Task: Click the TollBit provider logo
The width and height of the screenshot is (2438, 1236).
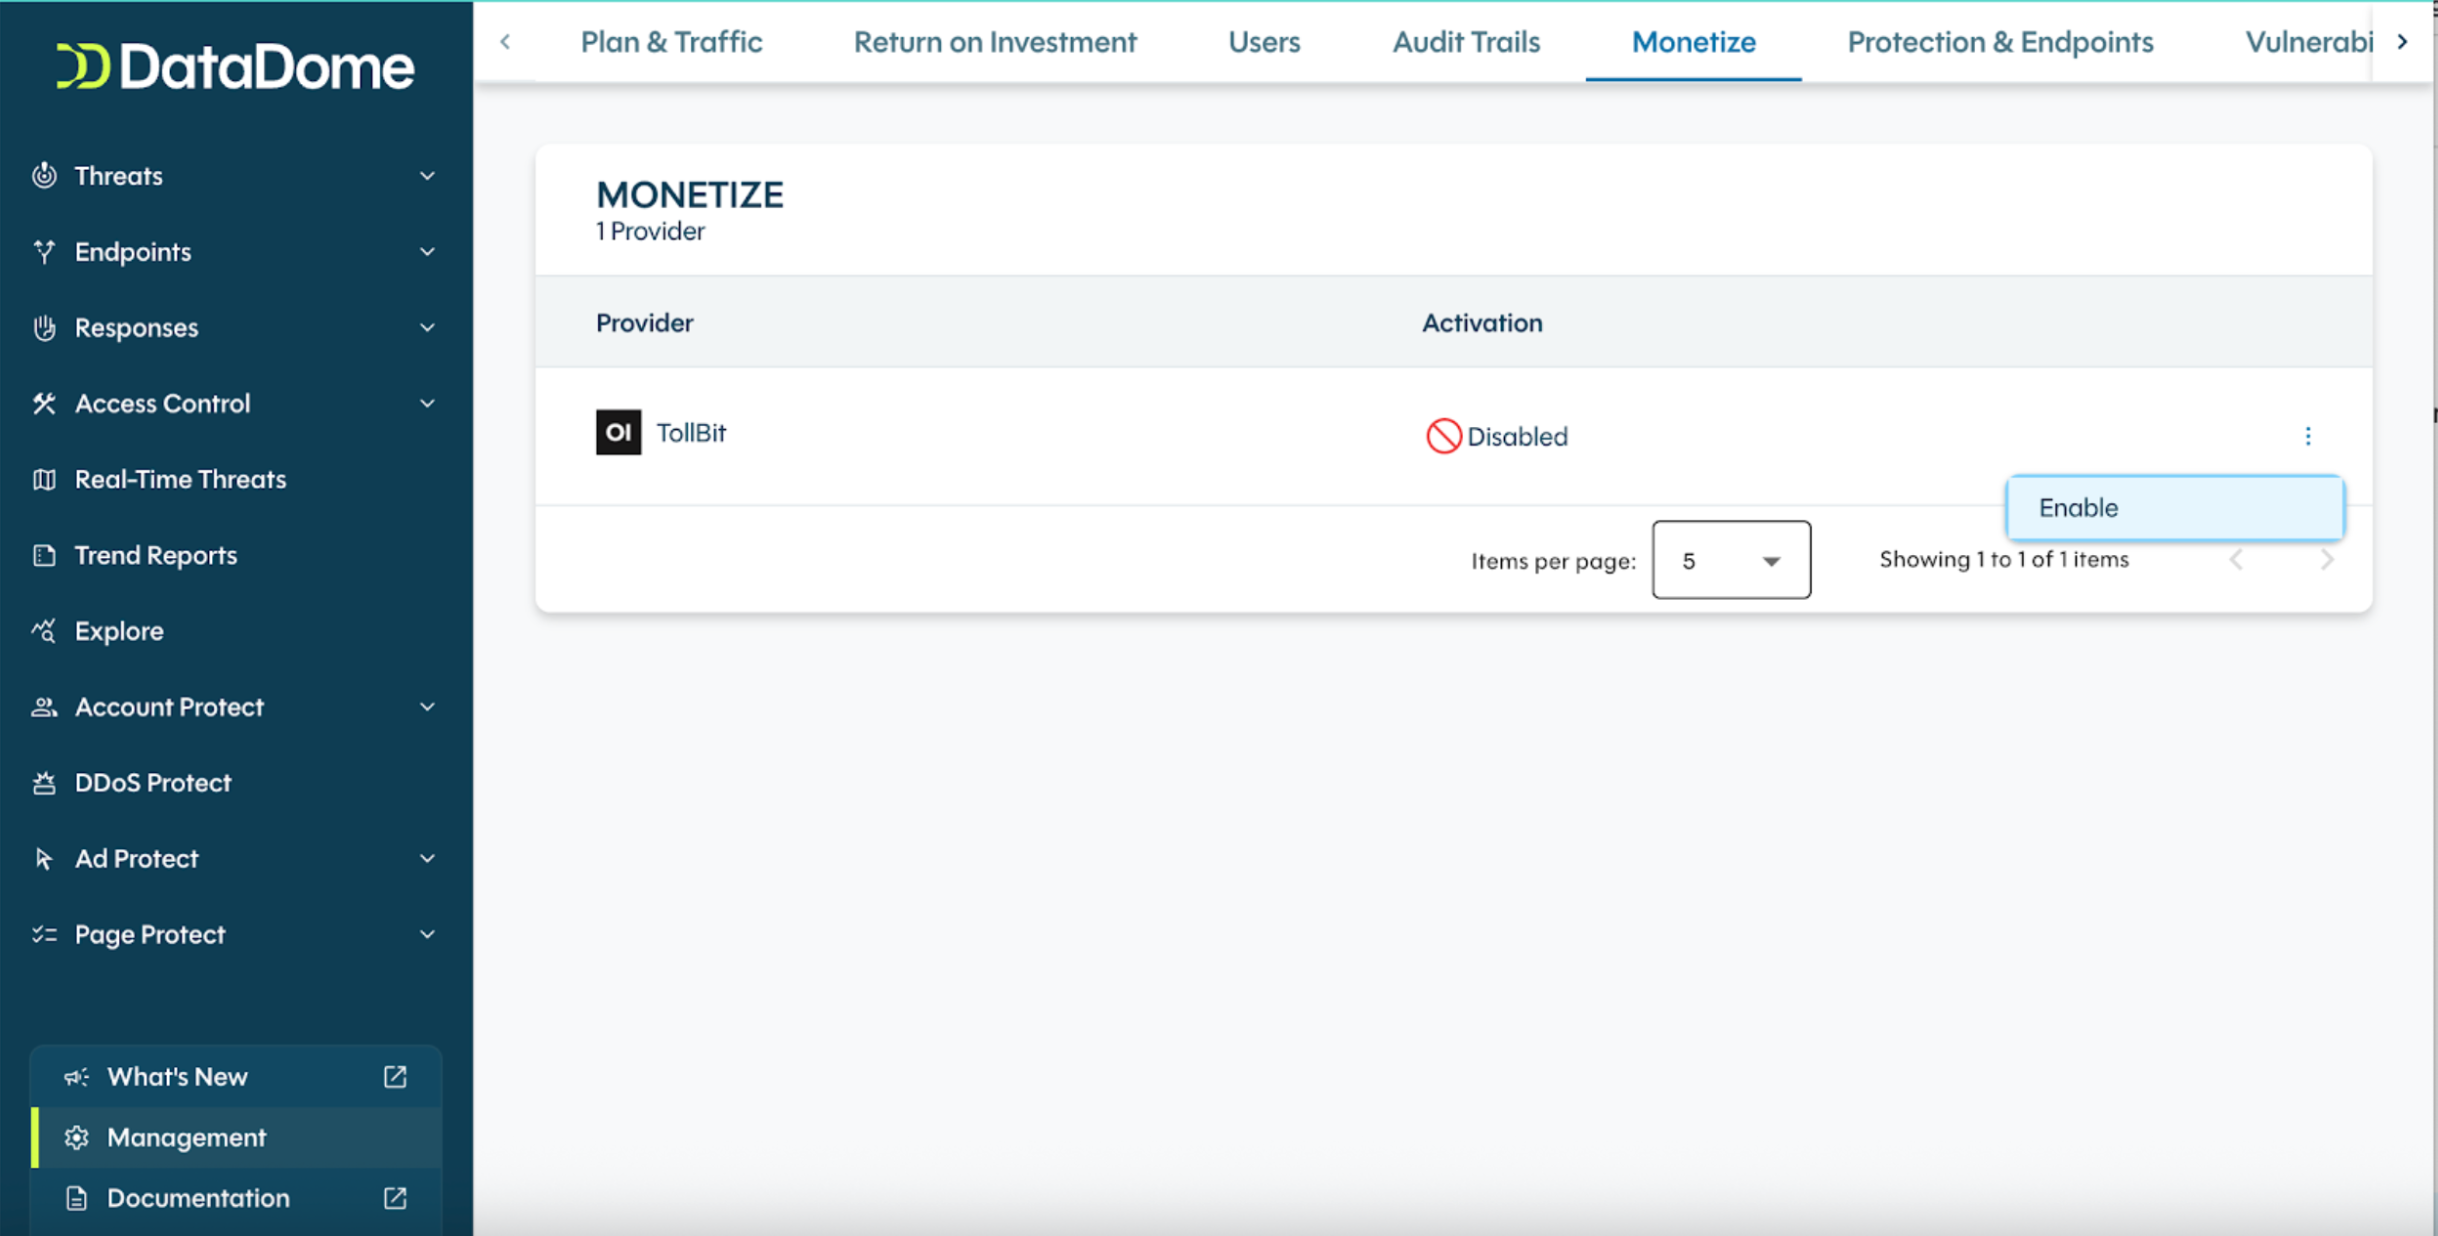Action: [618, 433]
